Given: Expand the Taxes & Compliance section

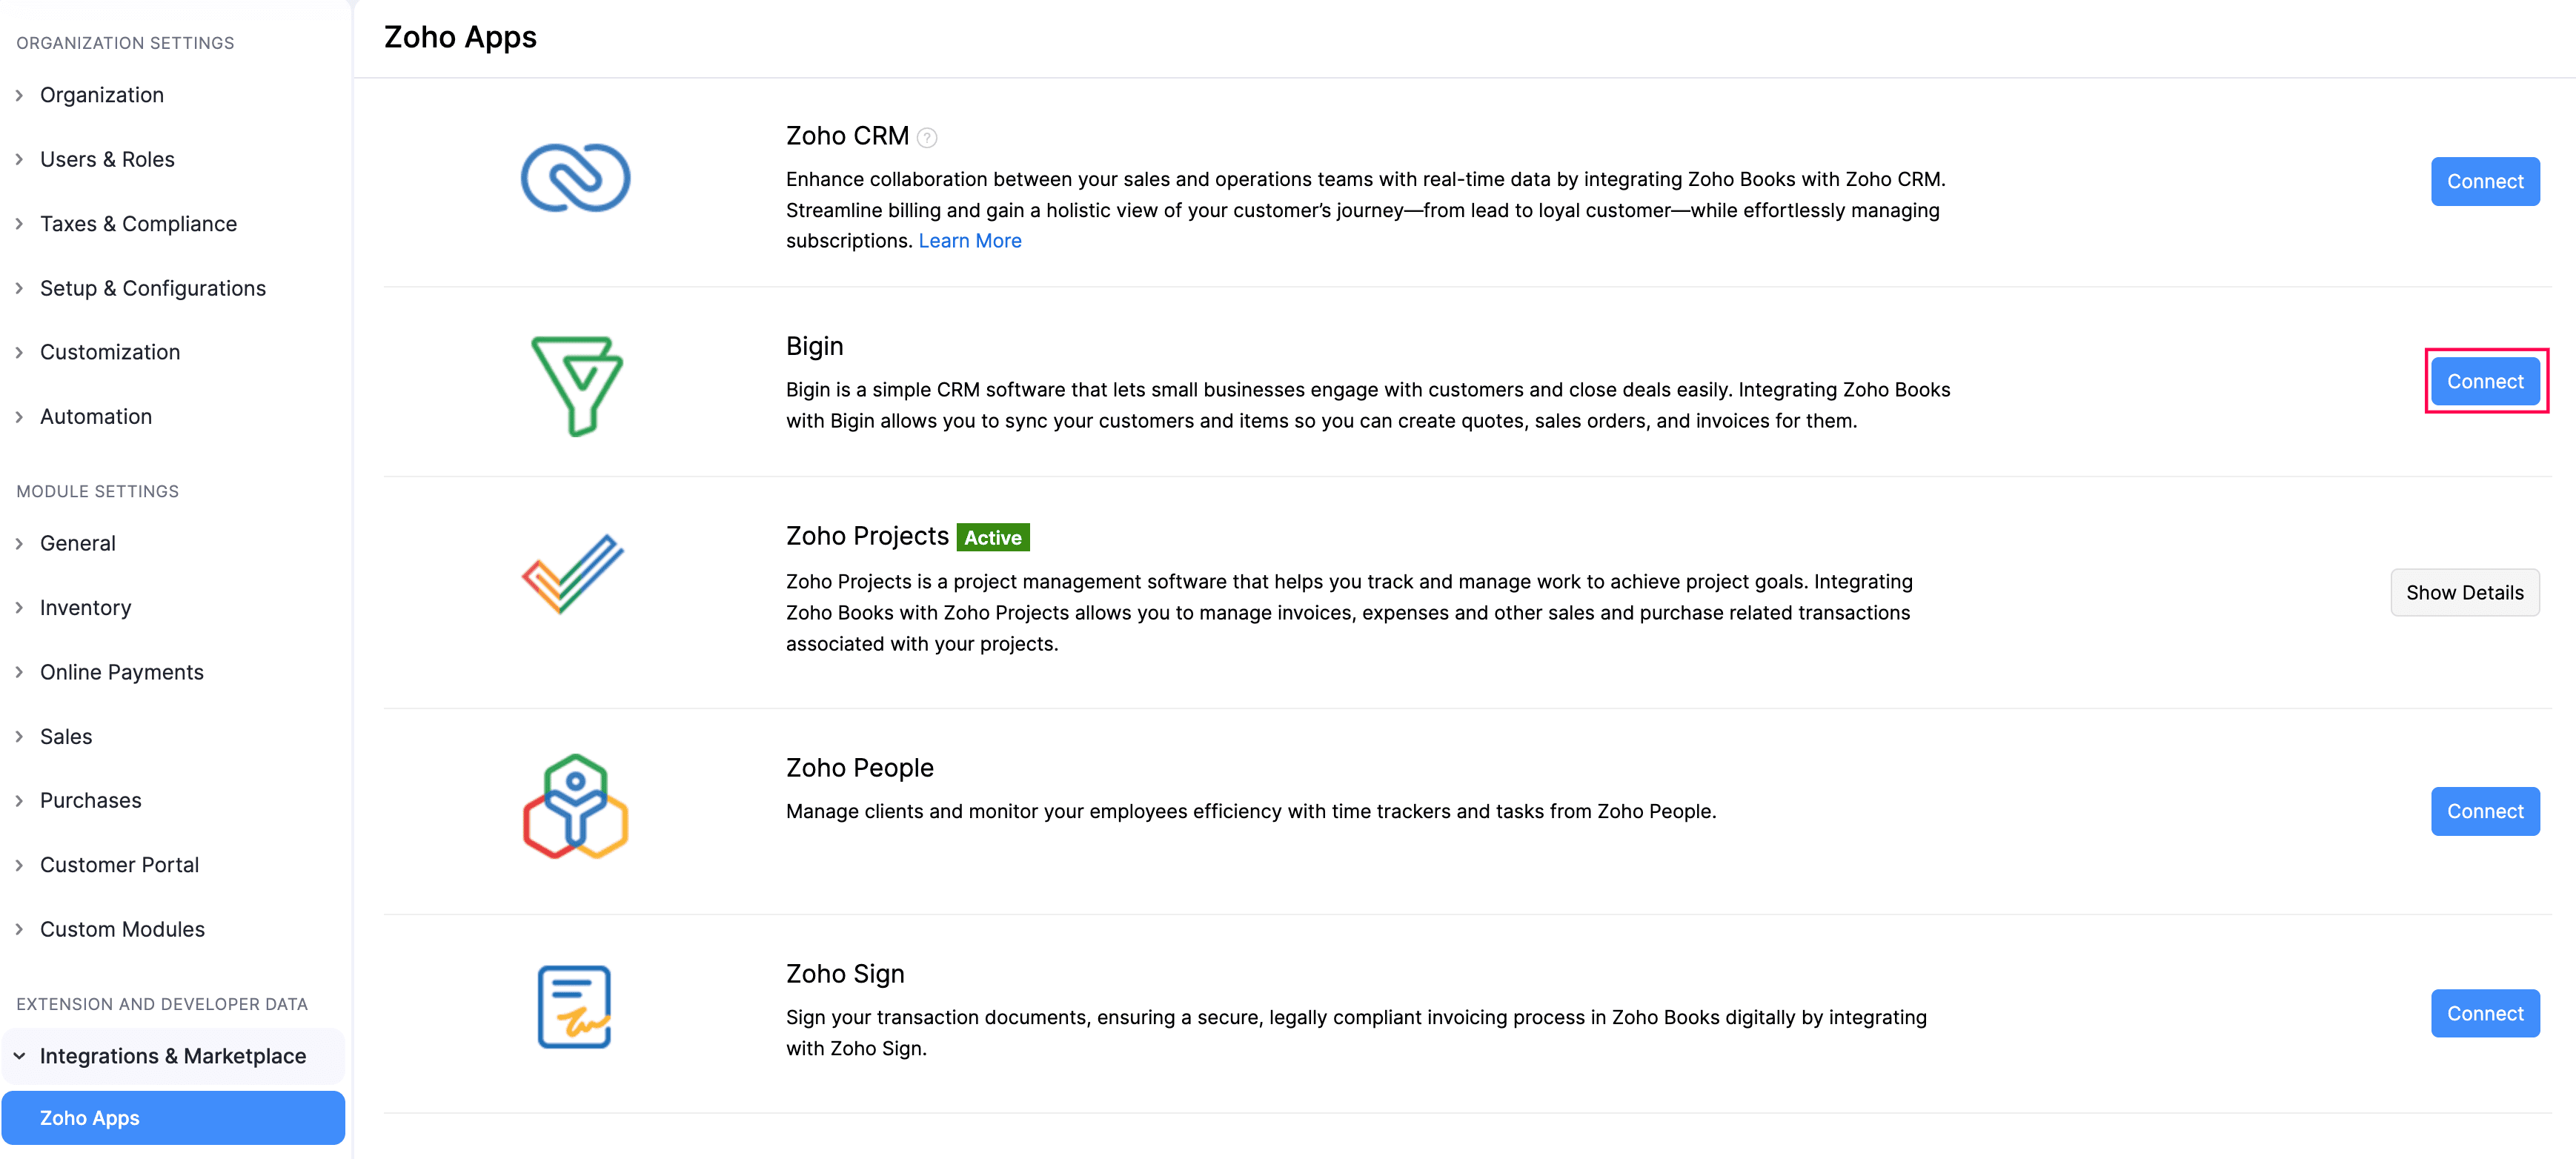Looking at the screenshot, I should point(138,224).
